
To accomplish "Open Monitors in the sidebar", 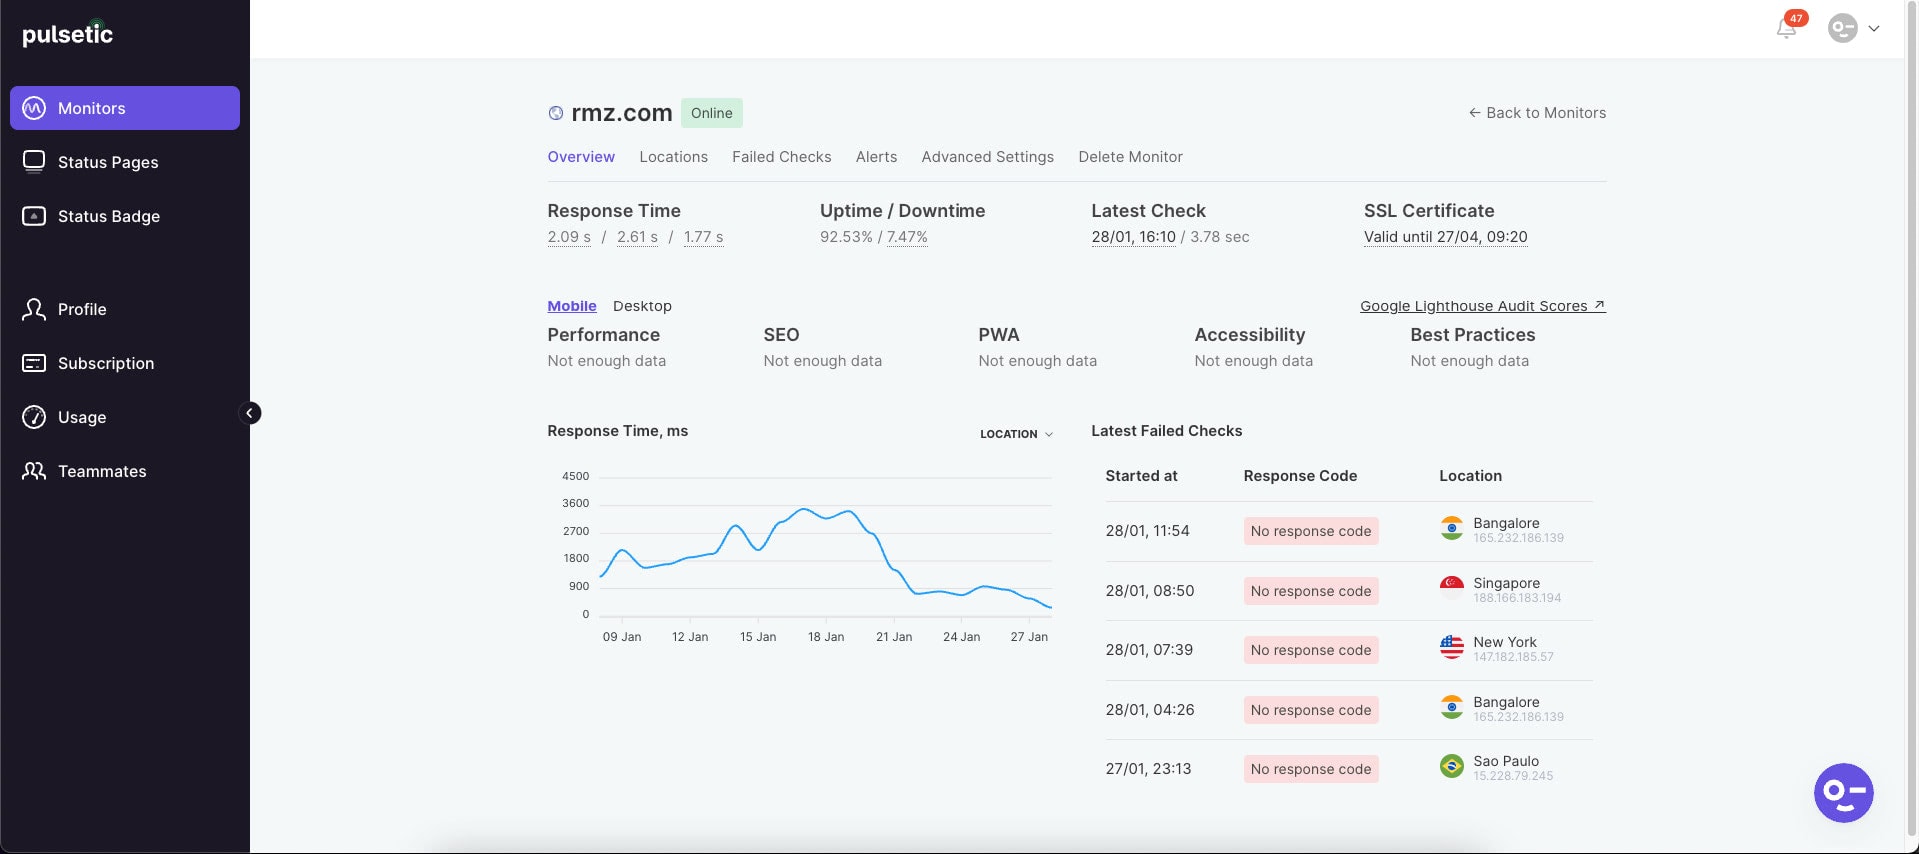I will pyautogui.click(x=125, y=108).
